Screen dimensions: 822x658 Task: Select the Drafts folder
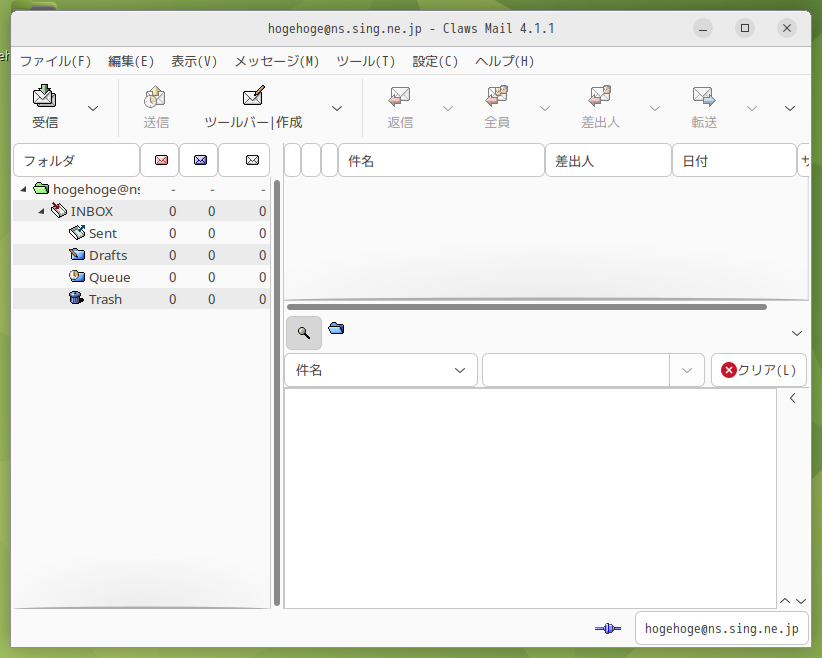108,255
